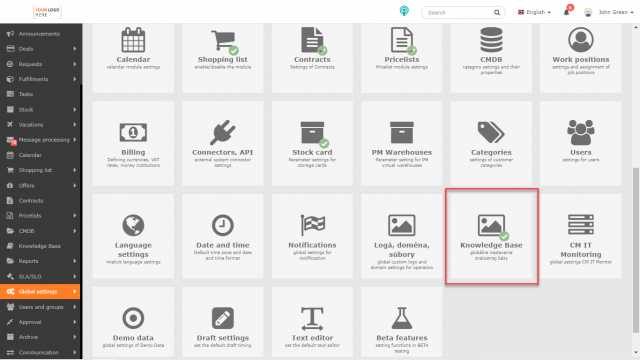Expand the Vacations sidebar arrow
Viewport: 640px width, 360px height.
75,124
